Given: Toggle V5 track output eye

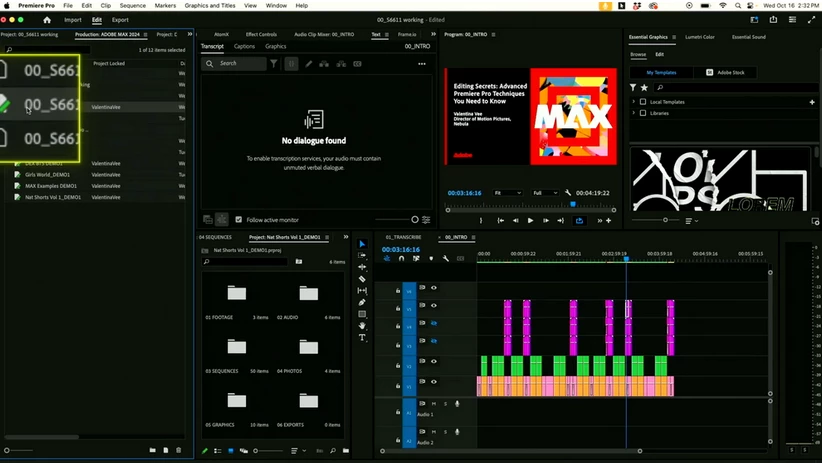Looking at the screenshot, I should pos(434,305).
